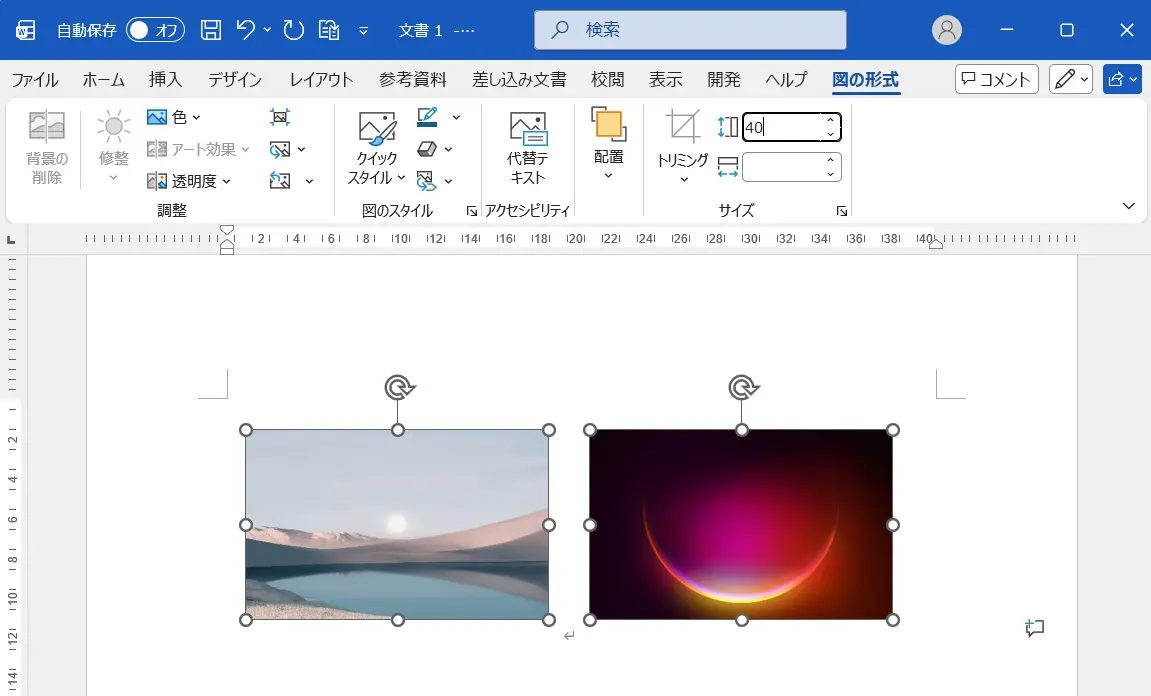This screenshot has width=1151, height=696.
Task: Select the Crop (トリミング) tool icon
Action: coord(683,126)
